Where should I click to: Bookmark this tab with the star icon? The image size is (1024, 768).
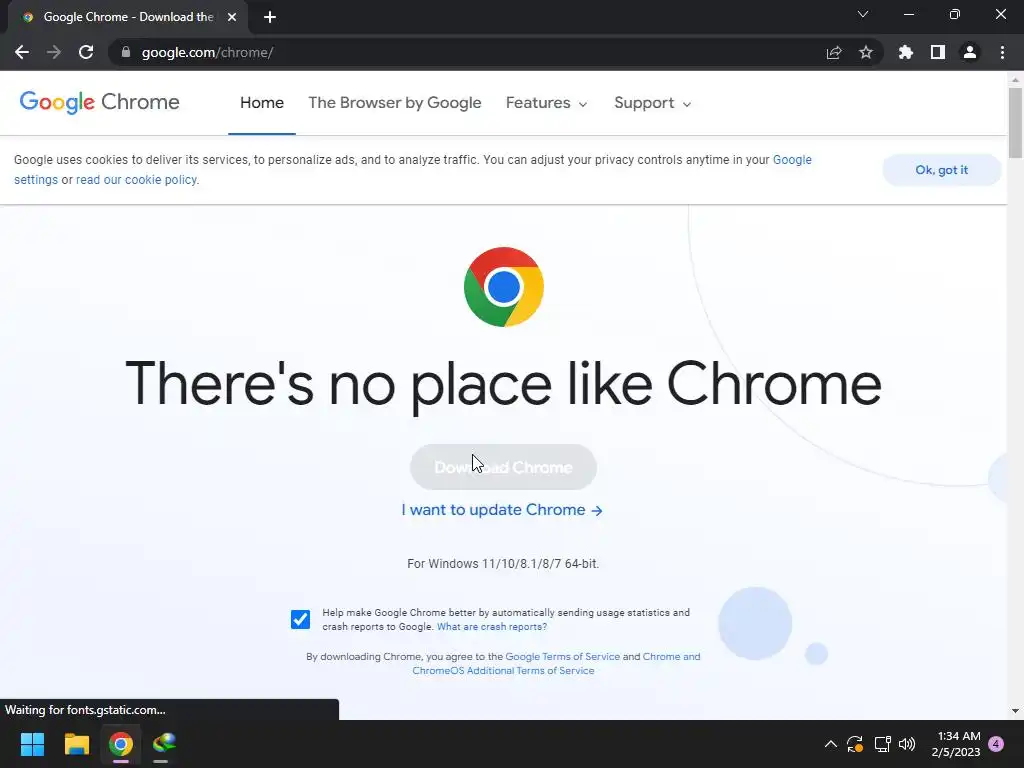866,52
